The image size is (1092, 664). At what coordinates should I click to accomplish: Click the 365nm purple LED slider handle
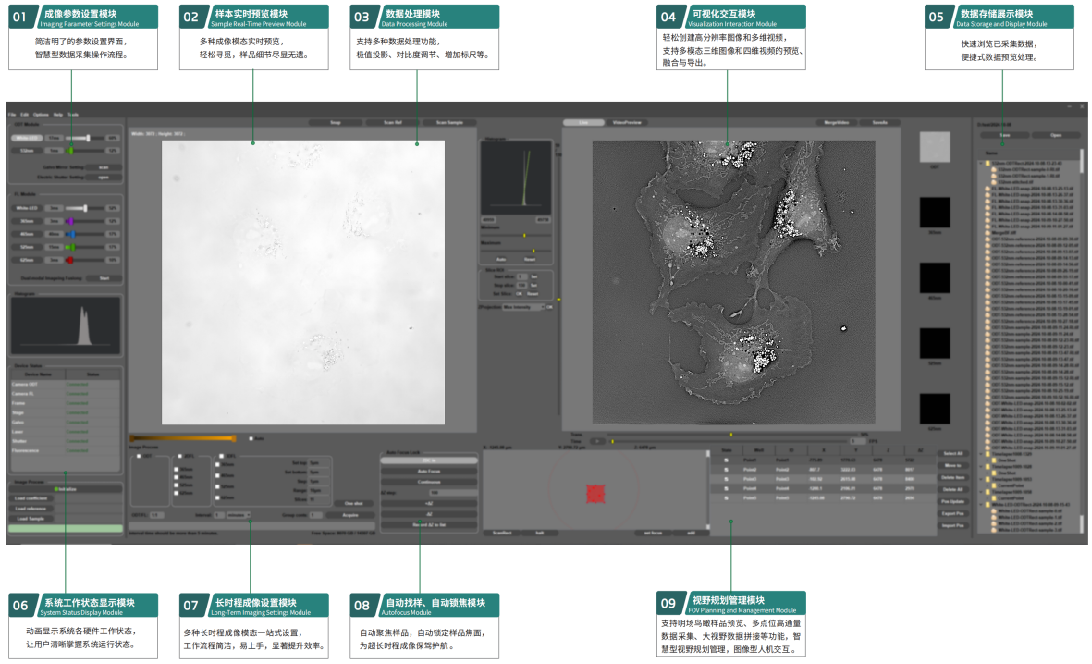70,221
